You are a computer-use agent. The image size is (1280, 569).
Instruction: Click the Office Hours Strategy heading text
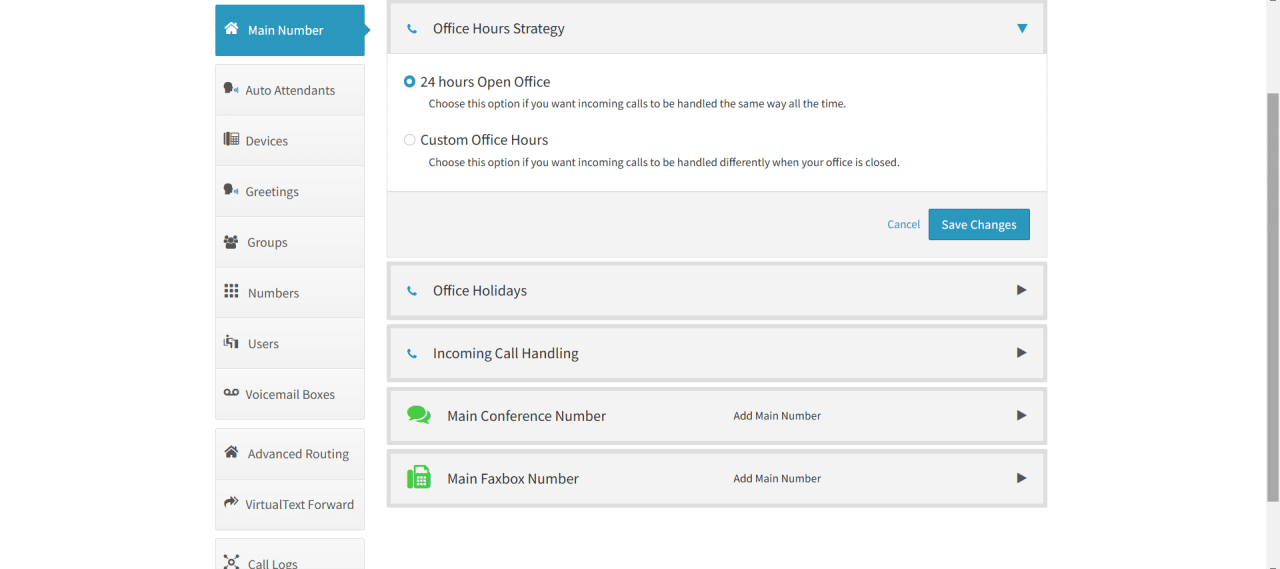498,29
